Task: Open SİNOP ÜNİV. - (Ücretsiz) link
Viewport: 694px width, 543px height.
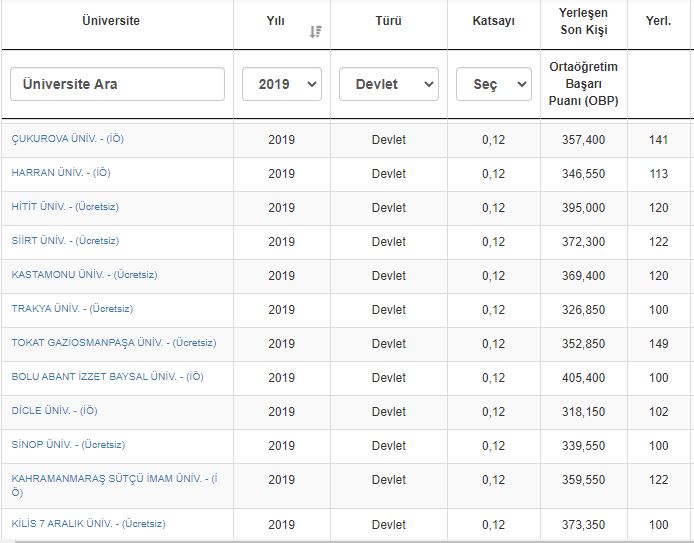Action: 68,445
